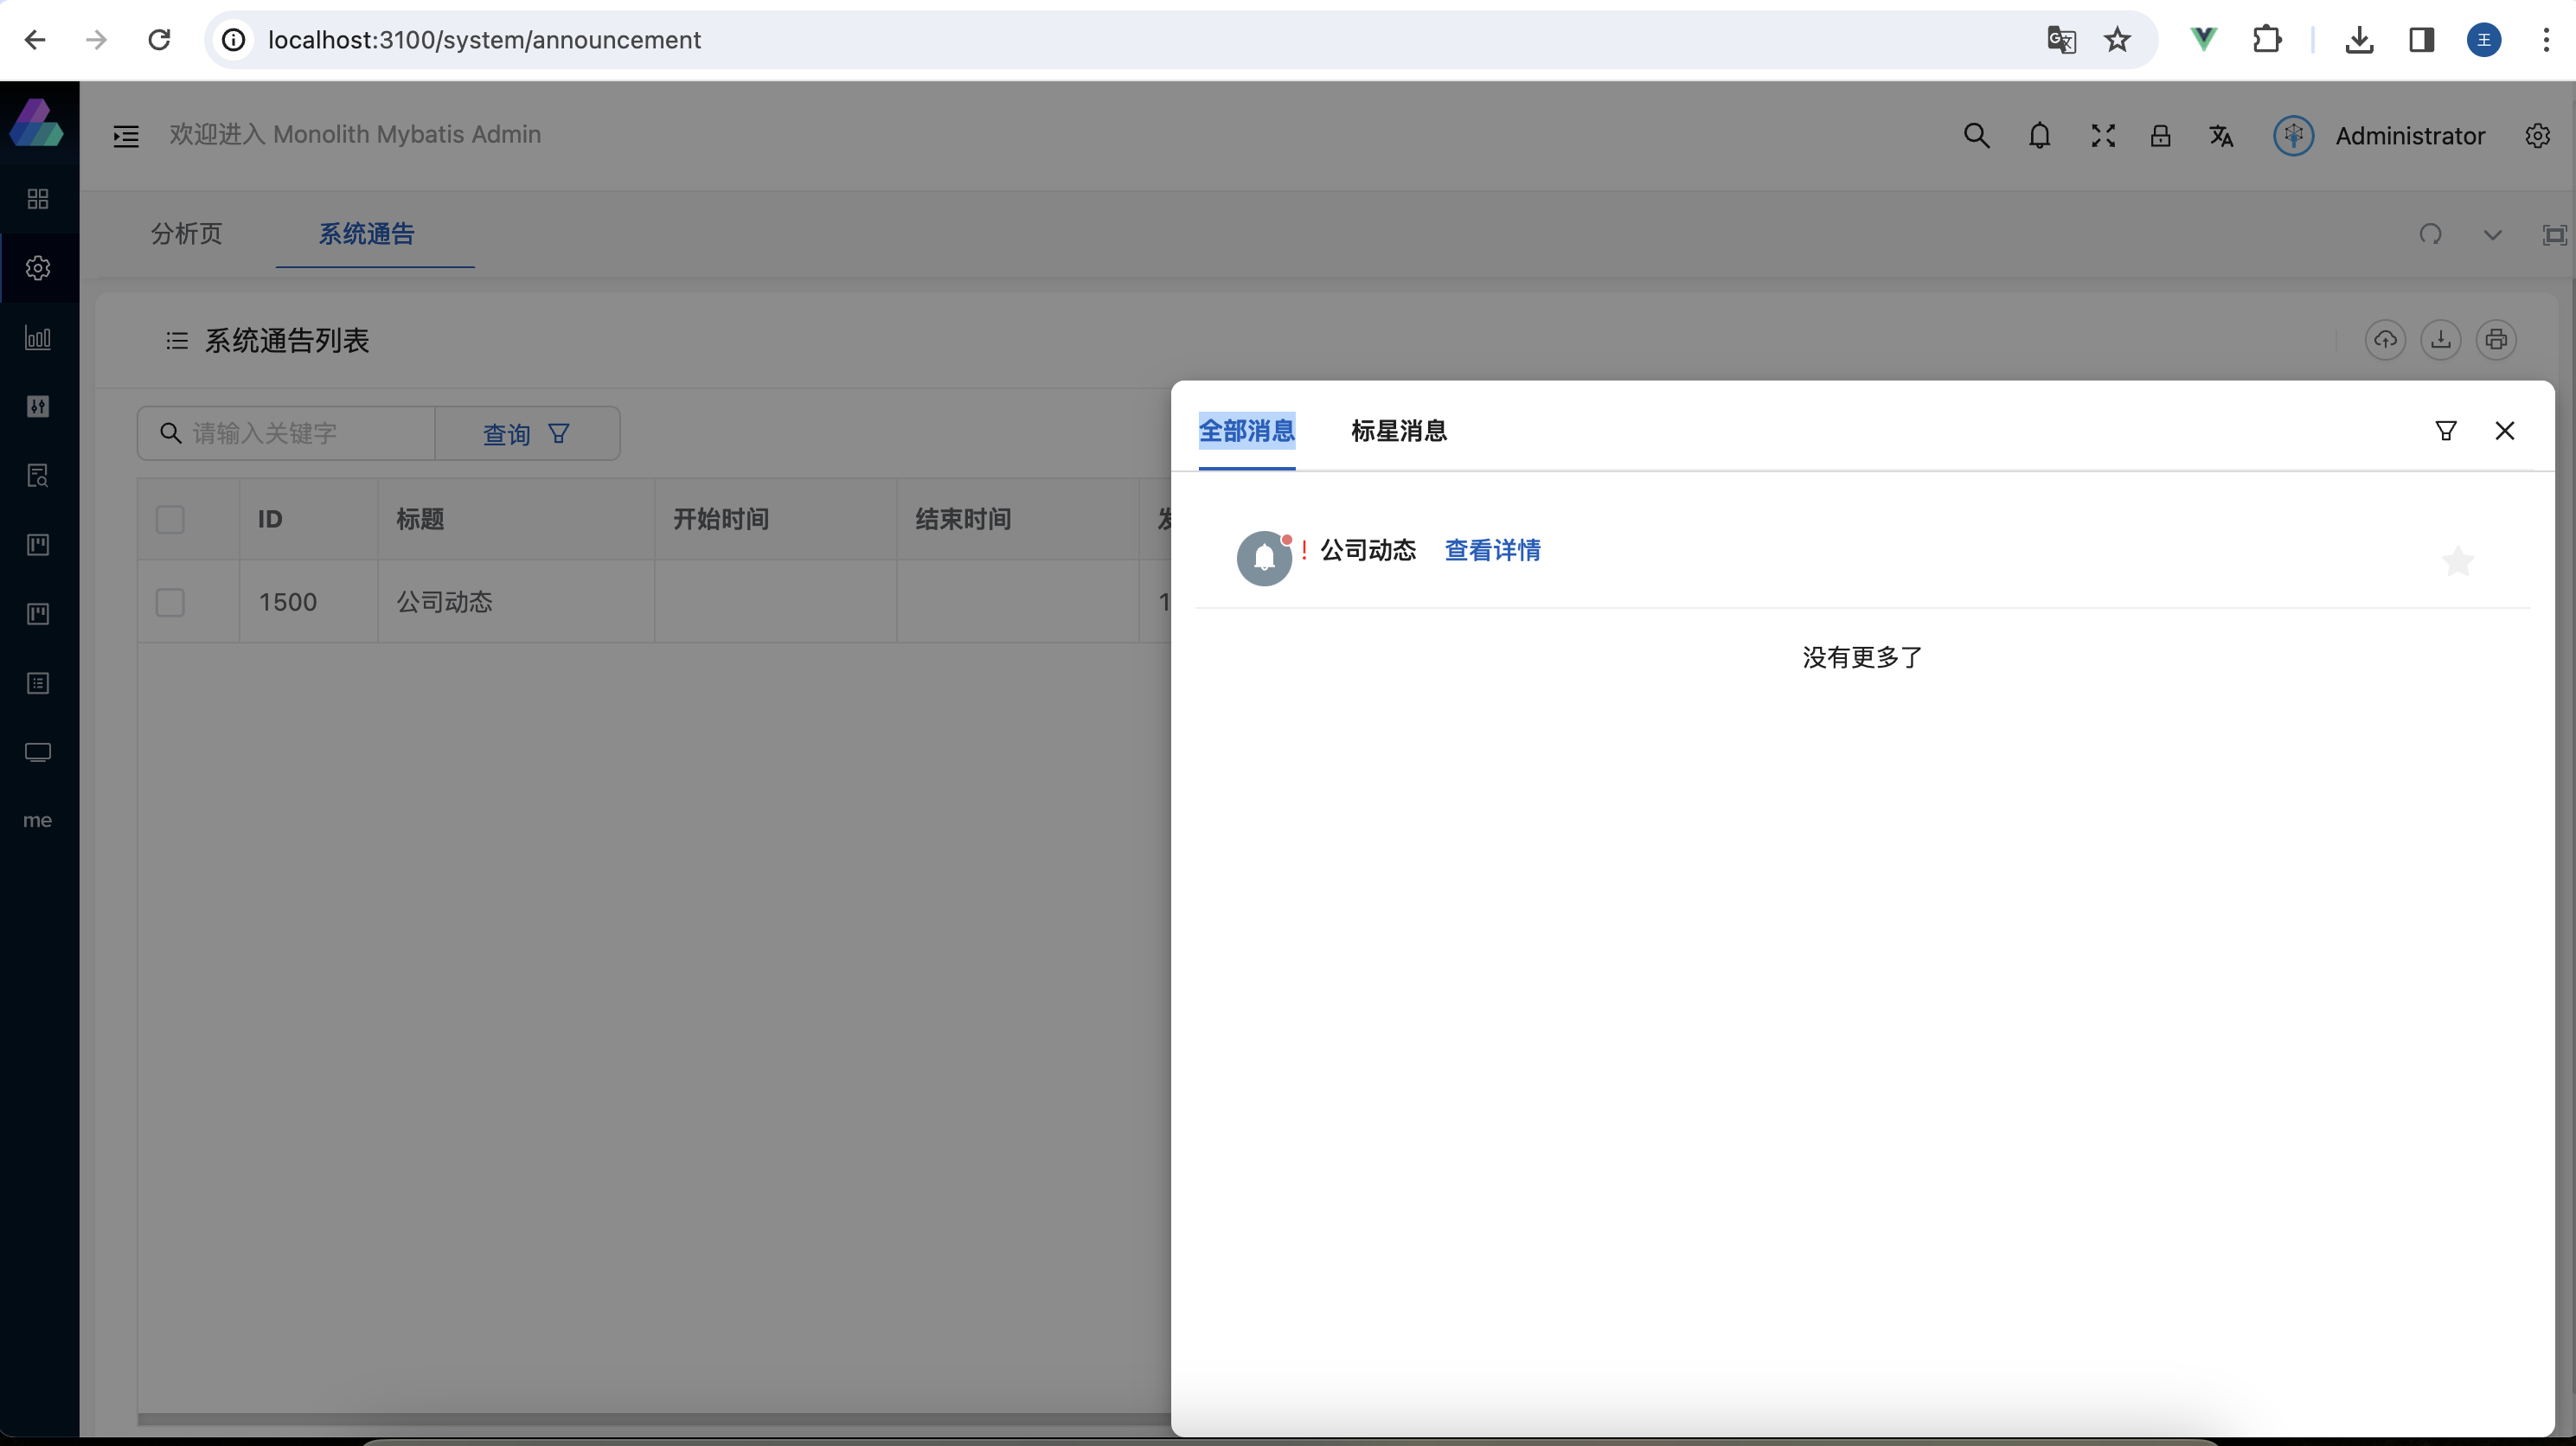Click the 请输入关键字 search field

(x=300, y=434)
